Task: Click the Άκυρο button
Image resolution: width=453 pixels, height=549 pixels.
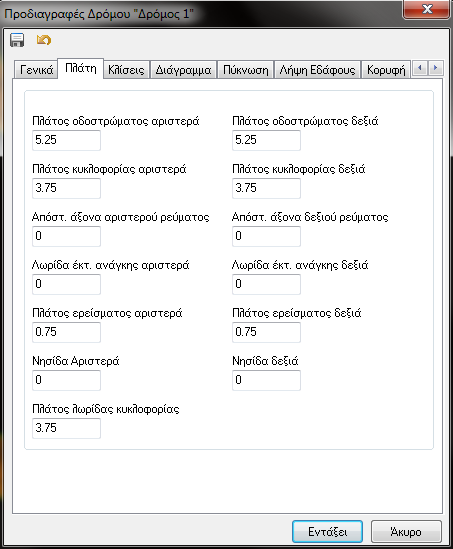Action: (x=406, y=532)
